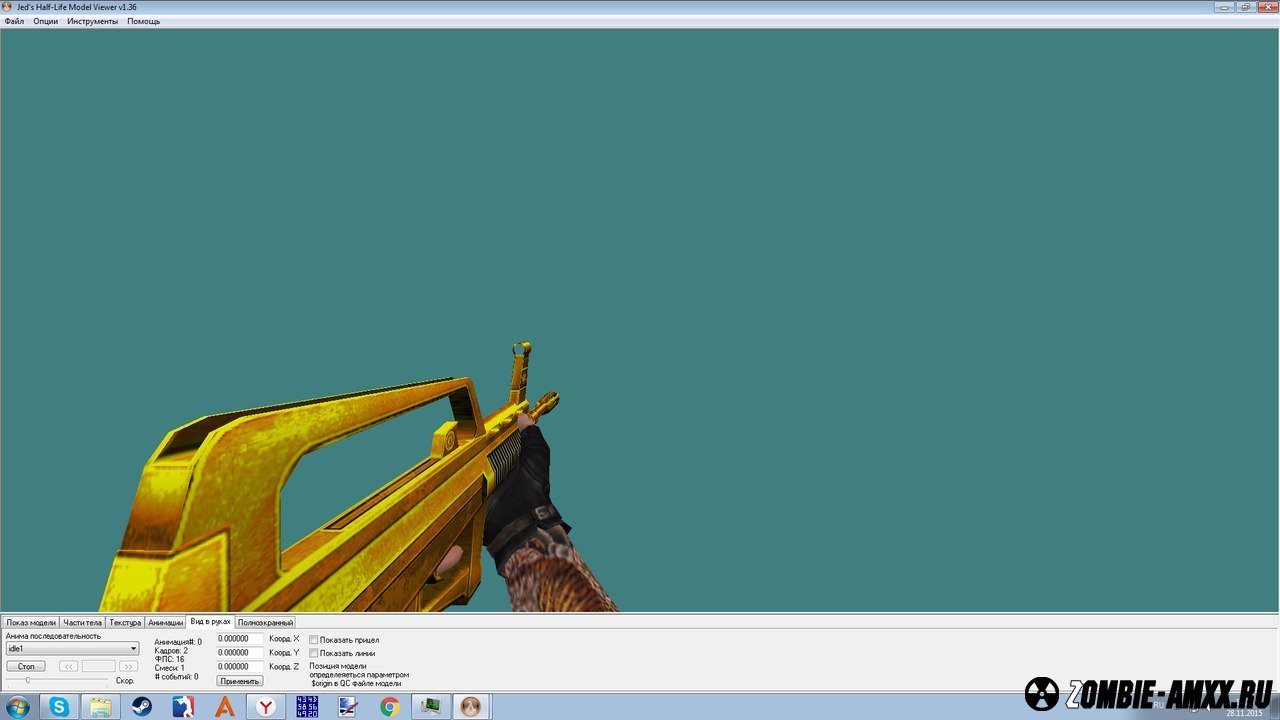Click the taskbar clock date 28.11.2015
The height and width of the screenshot is (720, 1280).
tap(1244, 713)
